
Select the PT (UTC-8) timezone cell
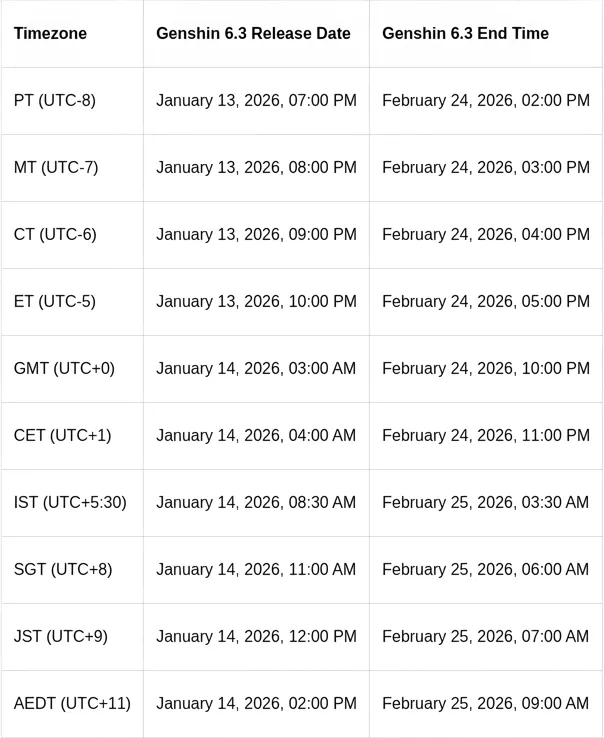click(55, 101)
